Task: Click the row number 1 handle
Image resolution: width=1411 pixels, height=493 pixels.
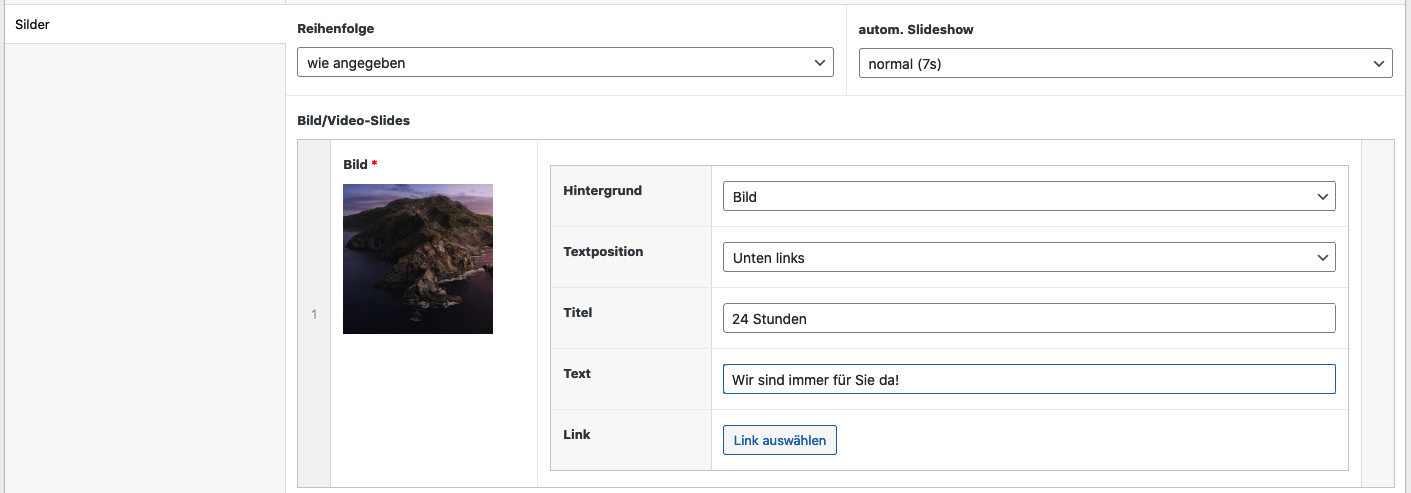Action: (314, 314)
